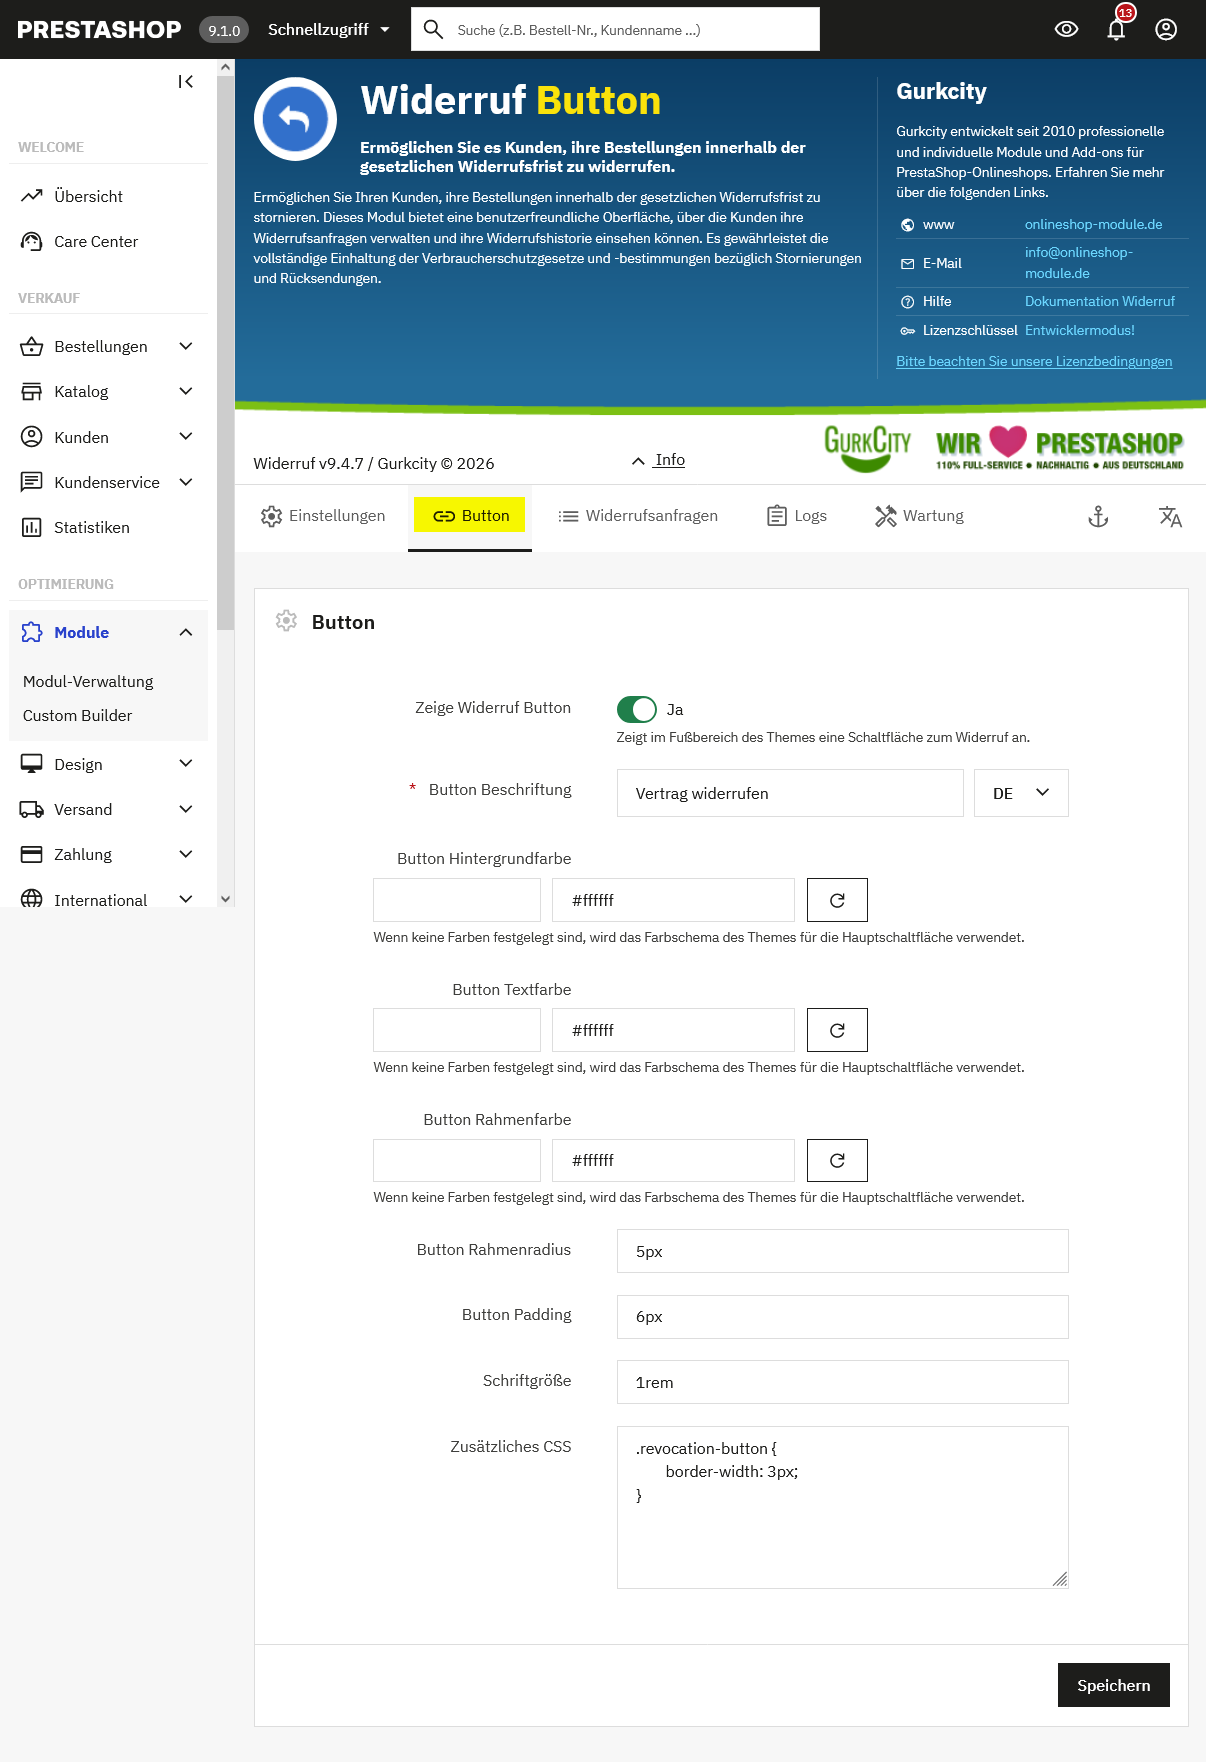
Task: Click the Care Center headset icon
Action: 32,241
